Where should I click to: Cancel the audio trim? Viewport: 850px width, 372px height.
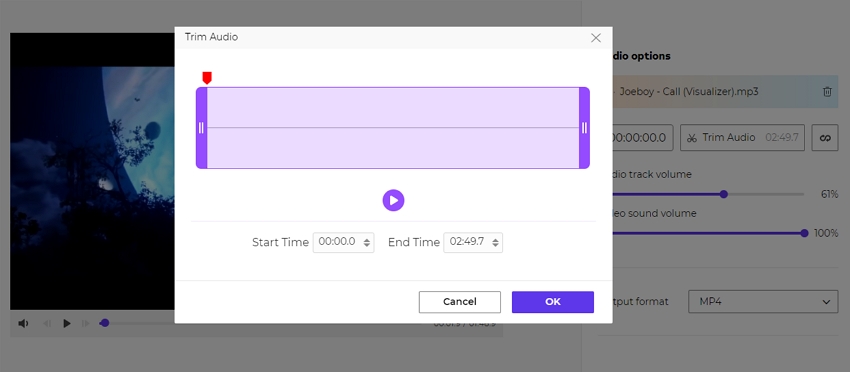click(x=460, y=302)
